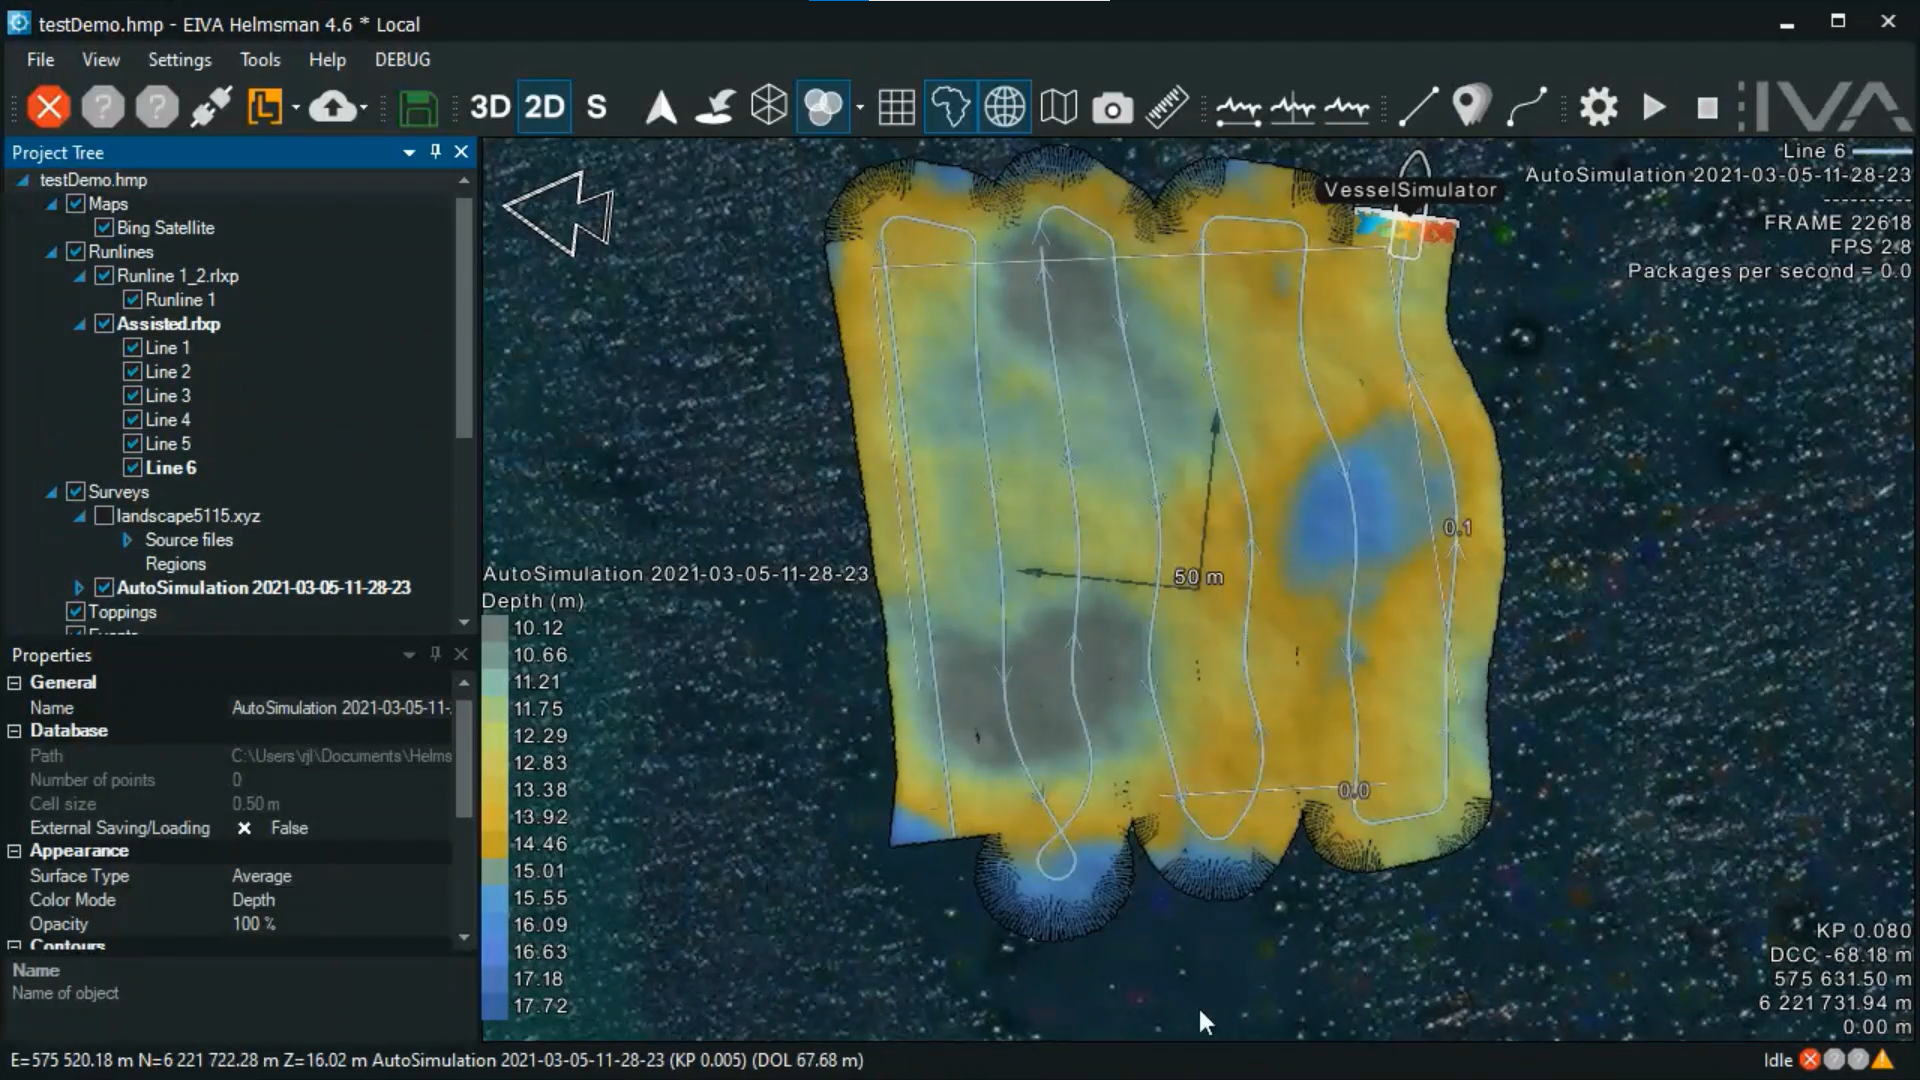Switch the view to 3D mode
The height and width of the screenshot is (1080, 1920).
(491, 107)
